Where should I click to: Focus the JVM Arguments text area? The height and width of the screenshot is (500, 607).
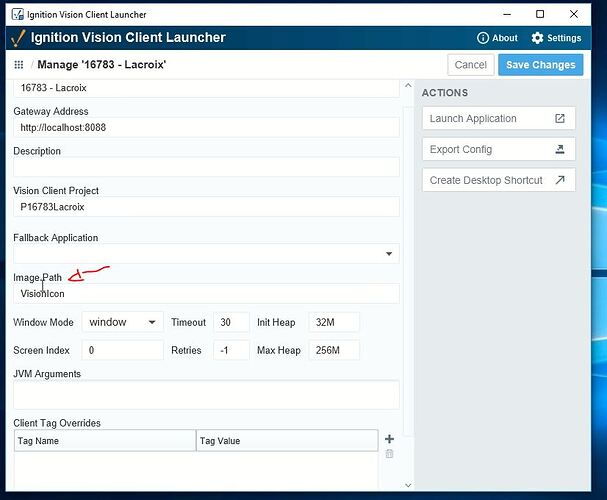pyautogui.click(x=206, y=395)
